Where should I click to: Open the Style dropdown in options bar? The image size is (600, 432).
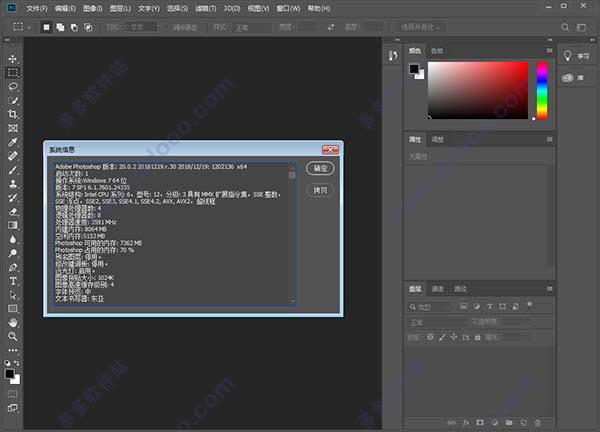click(x=252, y=28)
